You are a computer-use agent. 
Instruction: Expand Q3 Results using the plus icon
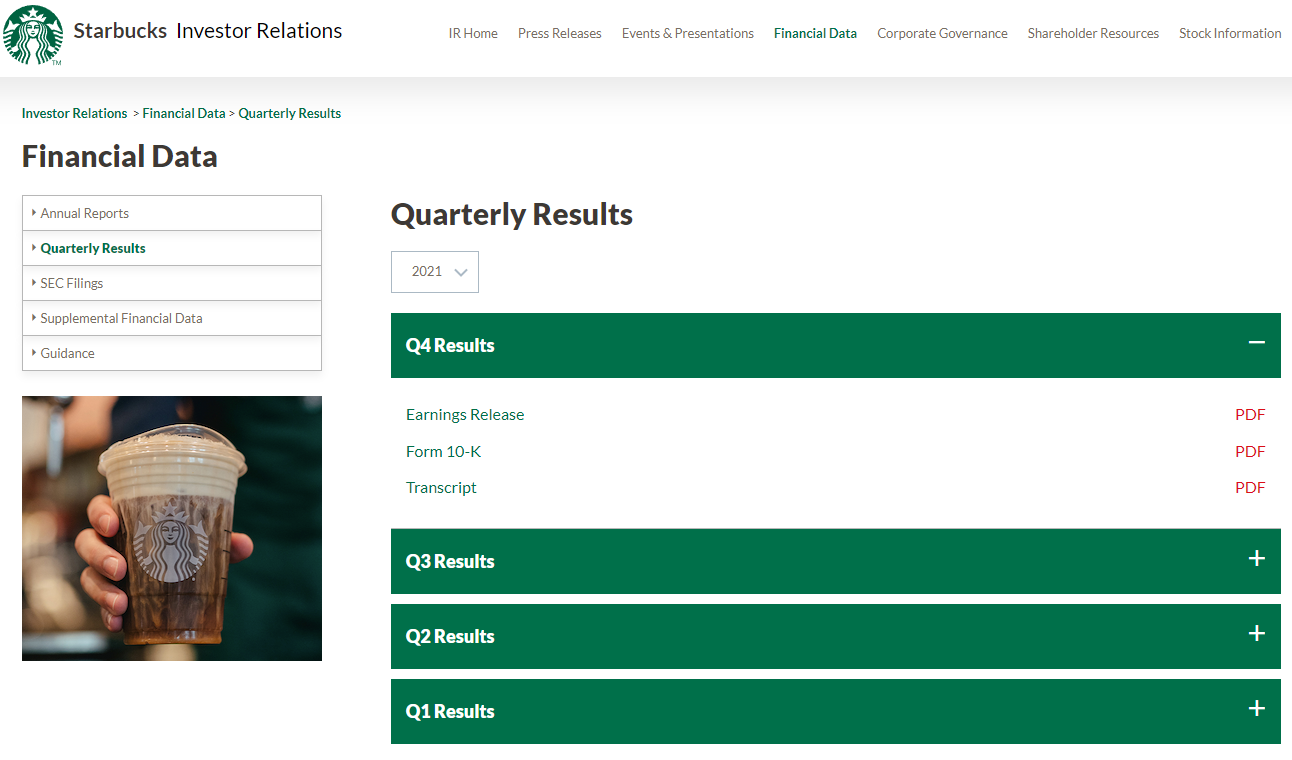pyautogui.click(x=1257, y=558)
